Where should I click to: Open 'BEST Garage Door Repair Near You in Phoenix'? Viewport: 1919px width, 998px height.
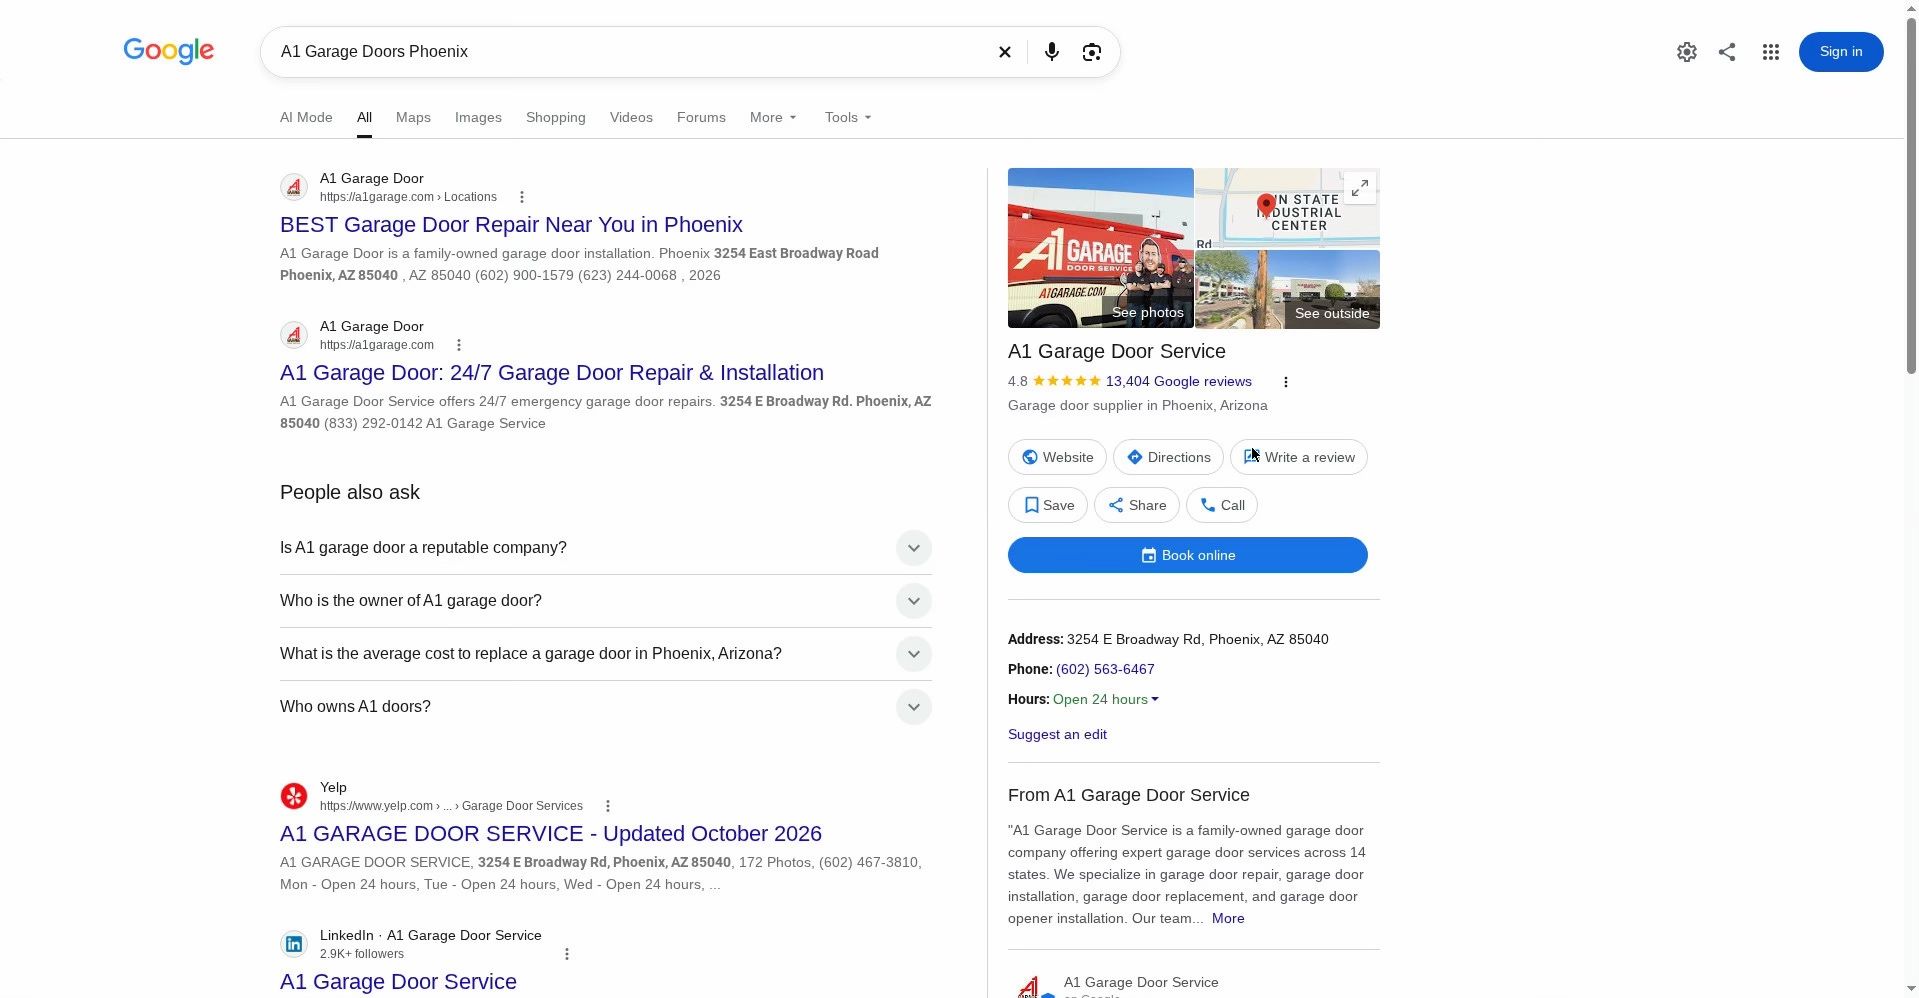click(x=511, y=225)
